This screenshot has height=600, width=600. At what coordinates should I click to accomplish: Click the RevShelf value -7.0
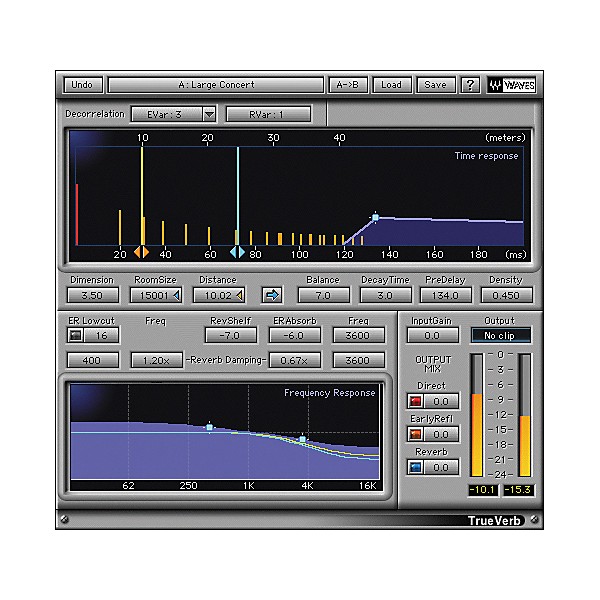tap(230, 336)
